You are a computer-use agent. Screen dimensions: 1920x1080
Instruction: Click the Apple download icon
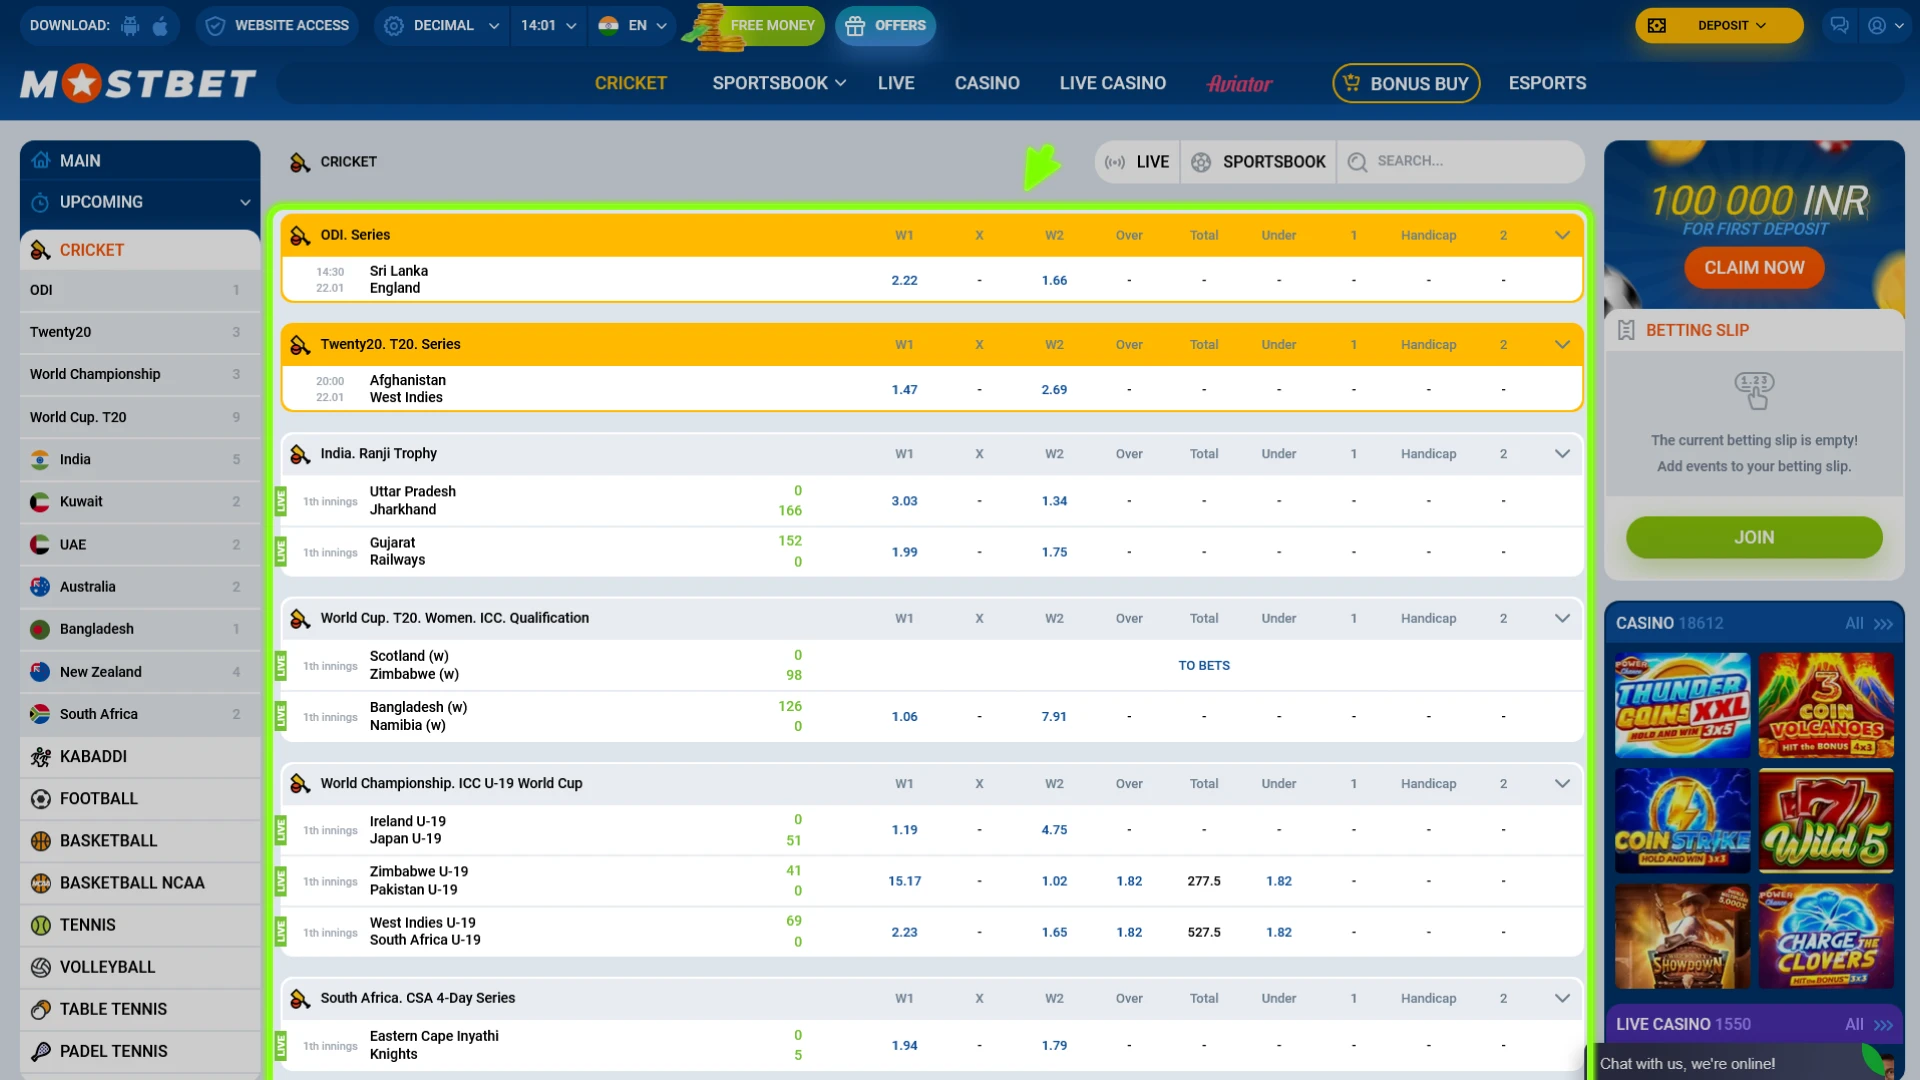pos(160,25)
